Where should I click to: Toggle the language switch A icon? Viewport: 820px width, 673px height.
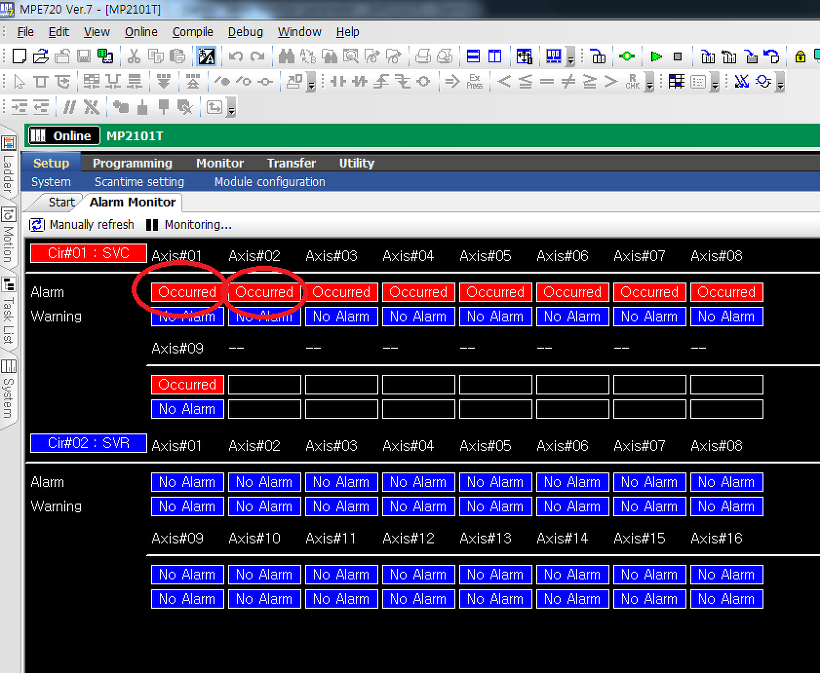point(207,56)
